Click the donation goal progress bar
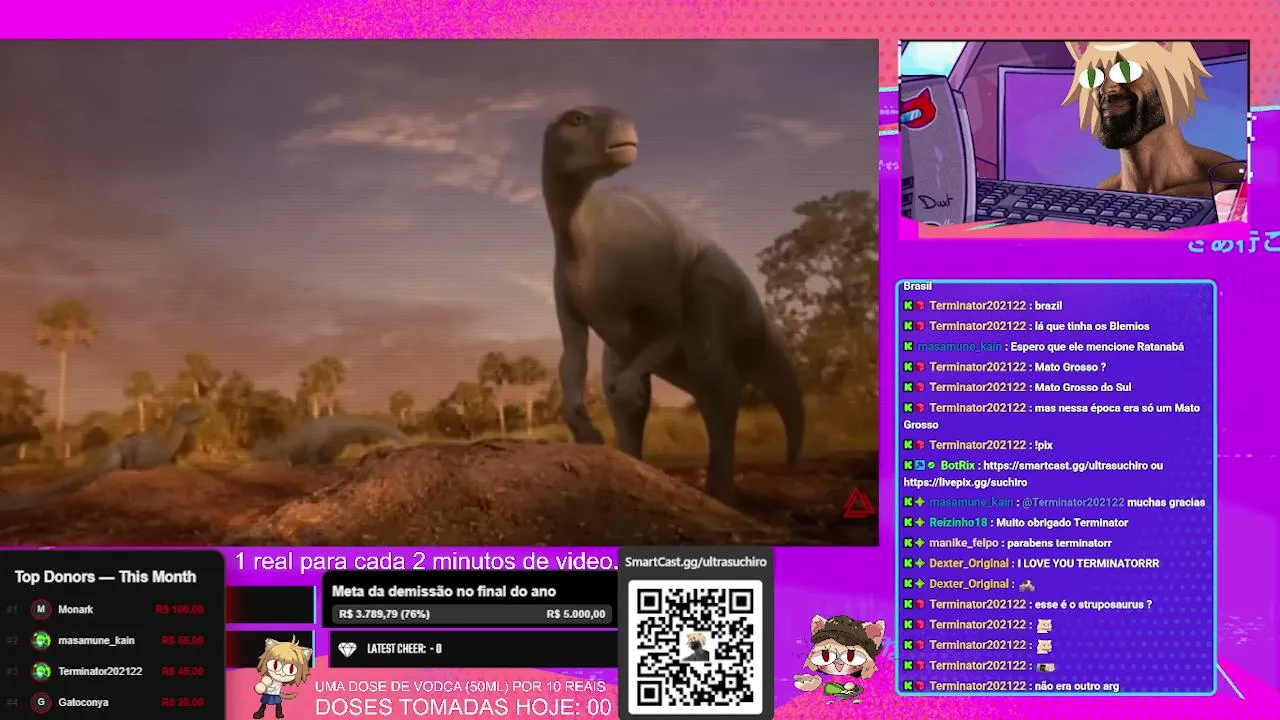Screen dimensions: 1280x720 click(x=472, y=614)
